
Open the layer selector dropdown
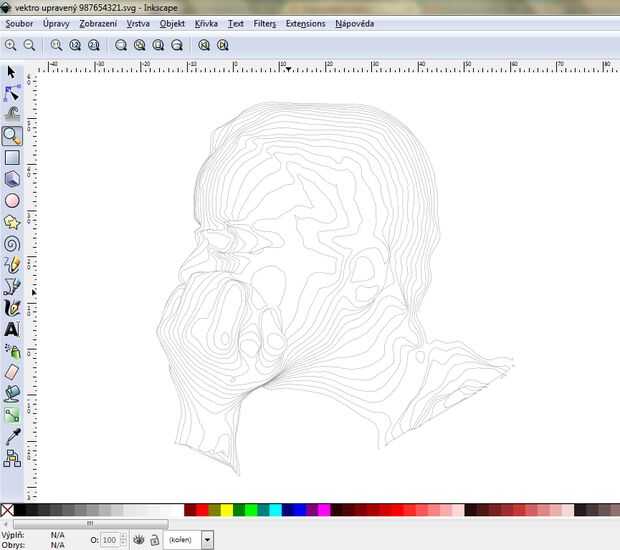point(207,540)
